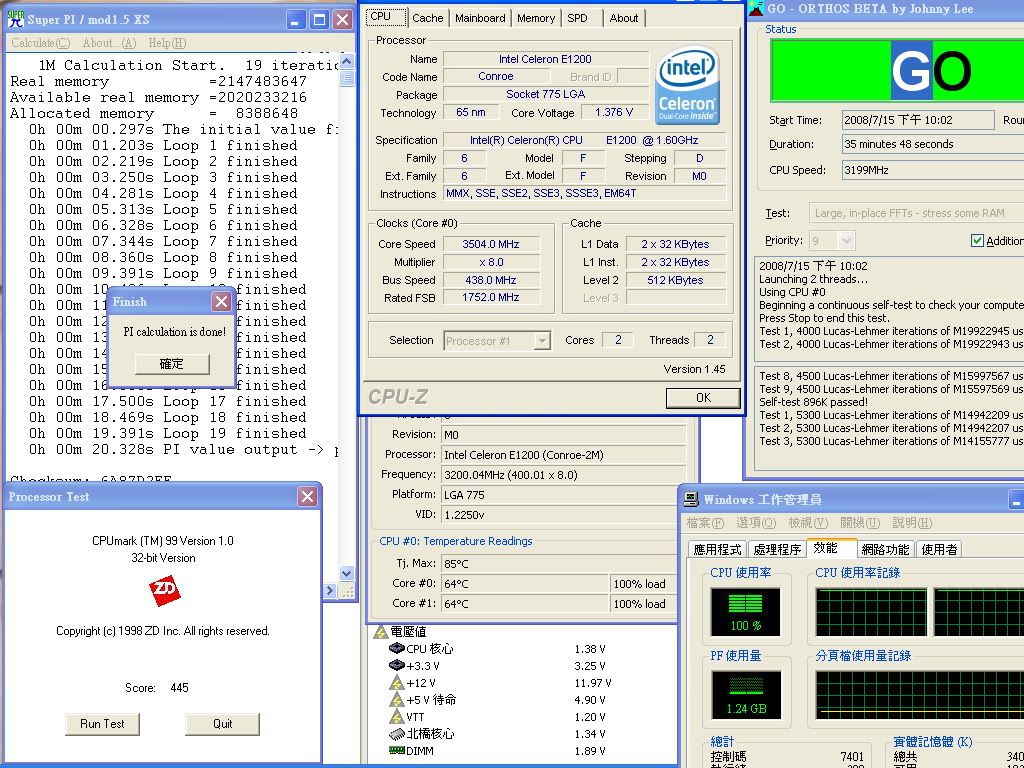Image resolution: width=1024 pixels, height=768 pixels.
Task: Open the 檢視(V) menu in Task Manager
Action: coord(808,523)
